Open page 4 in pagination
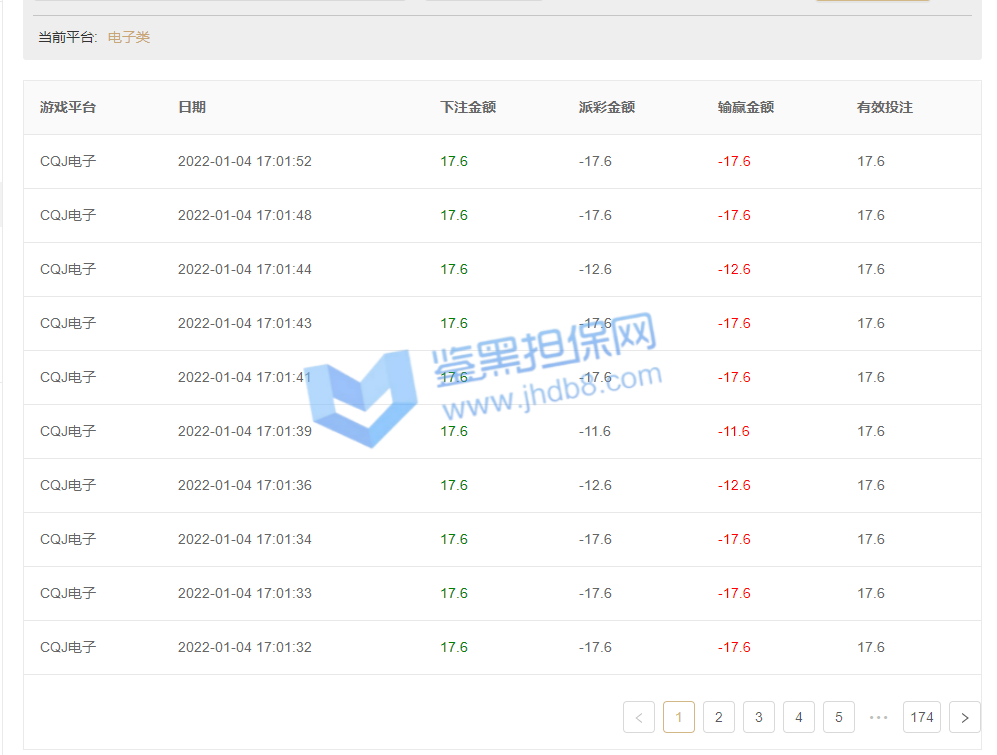This screenshot has width=997, height=755. 798,717
